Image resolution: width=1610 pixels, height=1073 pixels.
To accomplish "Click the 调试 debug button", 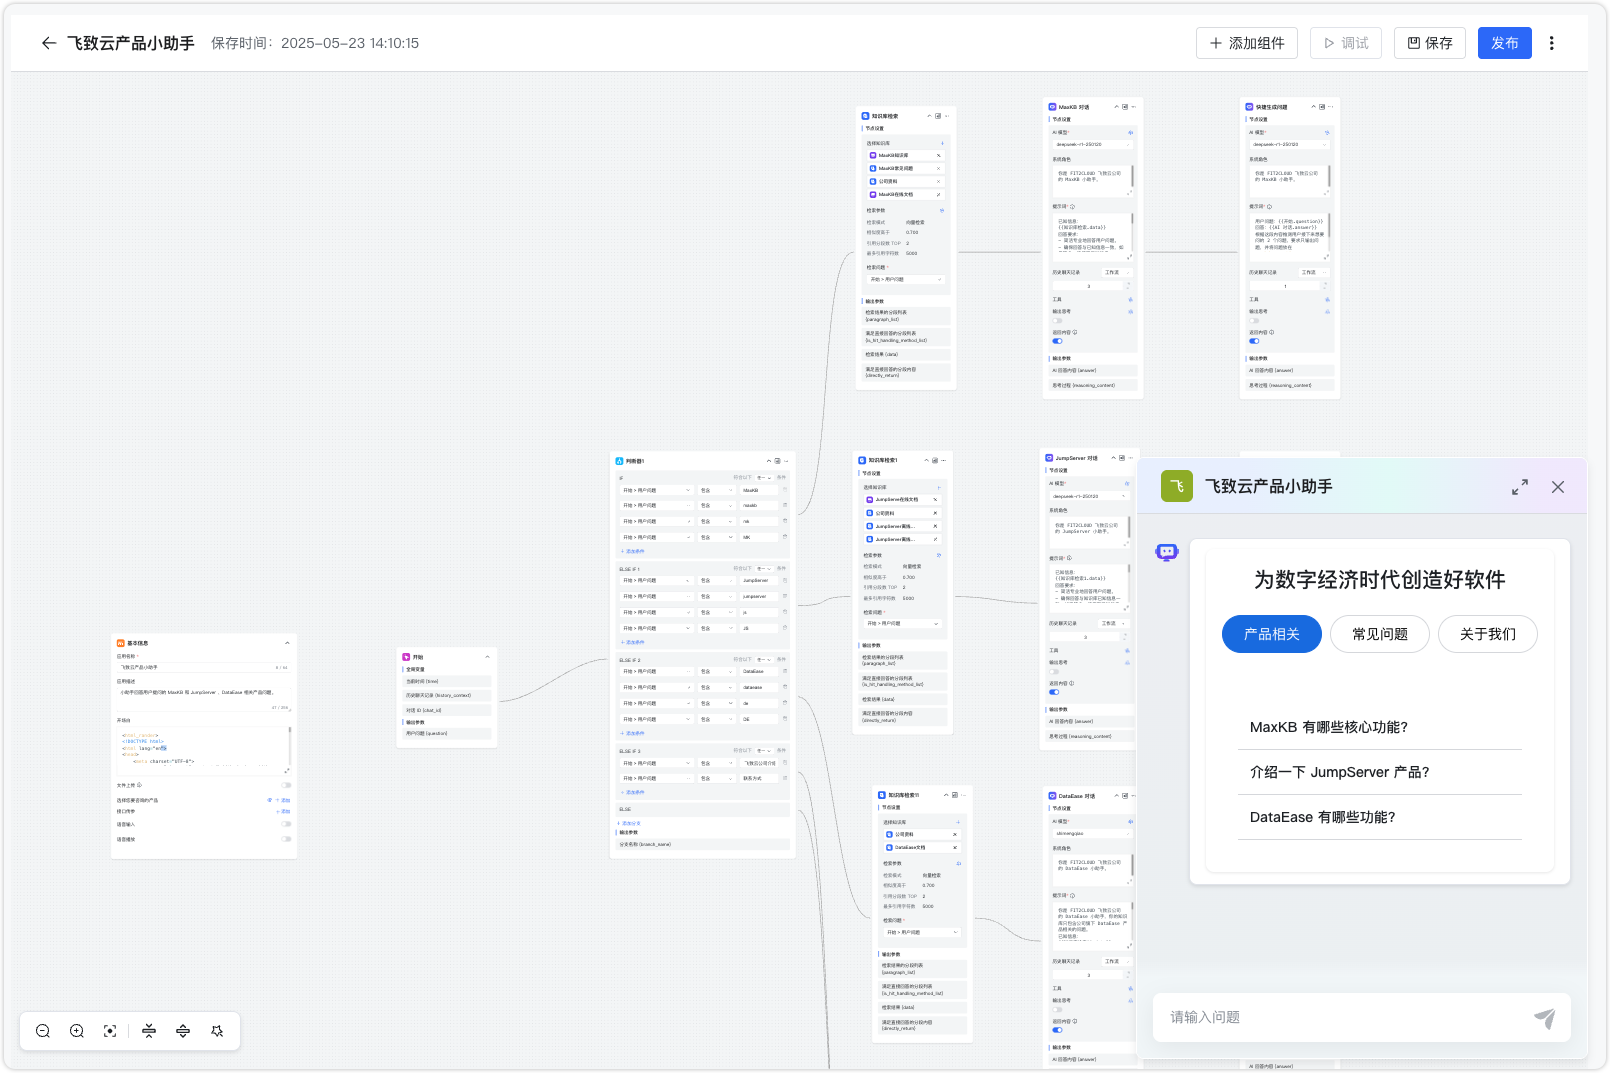I will (x=1346, y=43).
